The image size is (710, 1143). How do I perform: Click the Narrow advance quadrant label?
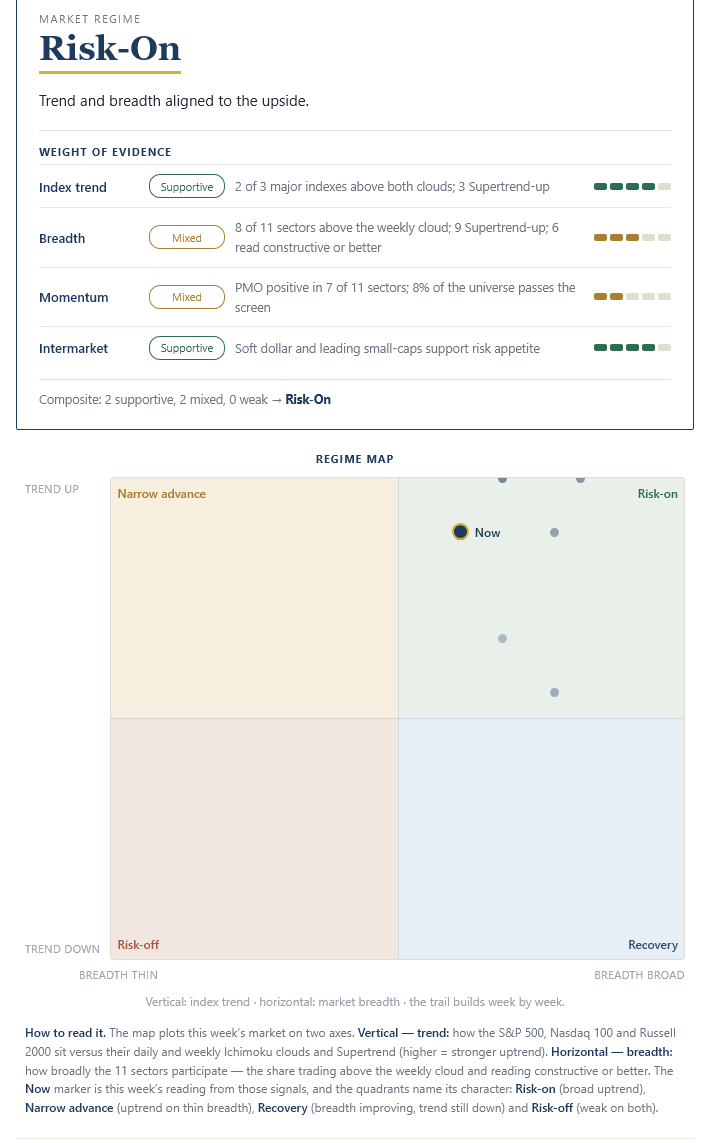[162, 494]
